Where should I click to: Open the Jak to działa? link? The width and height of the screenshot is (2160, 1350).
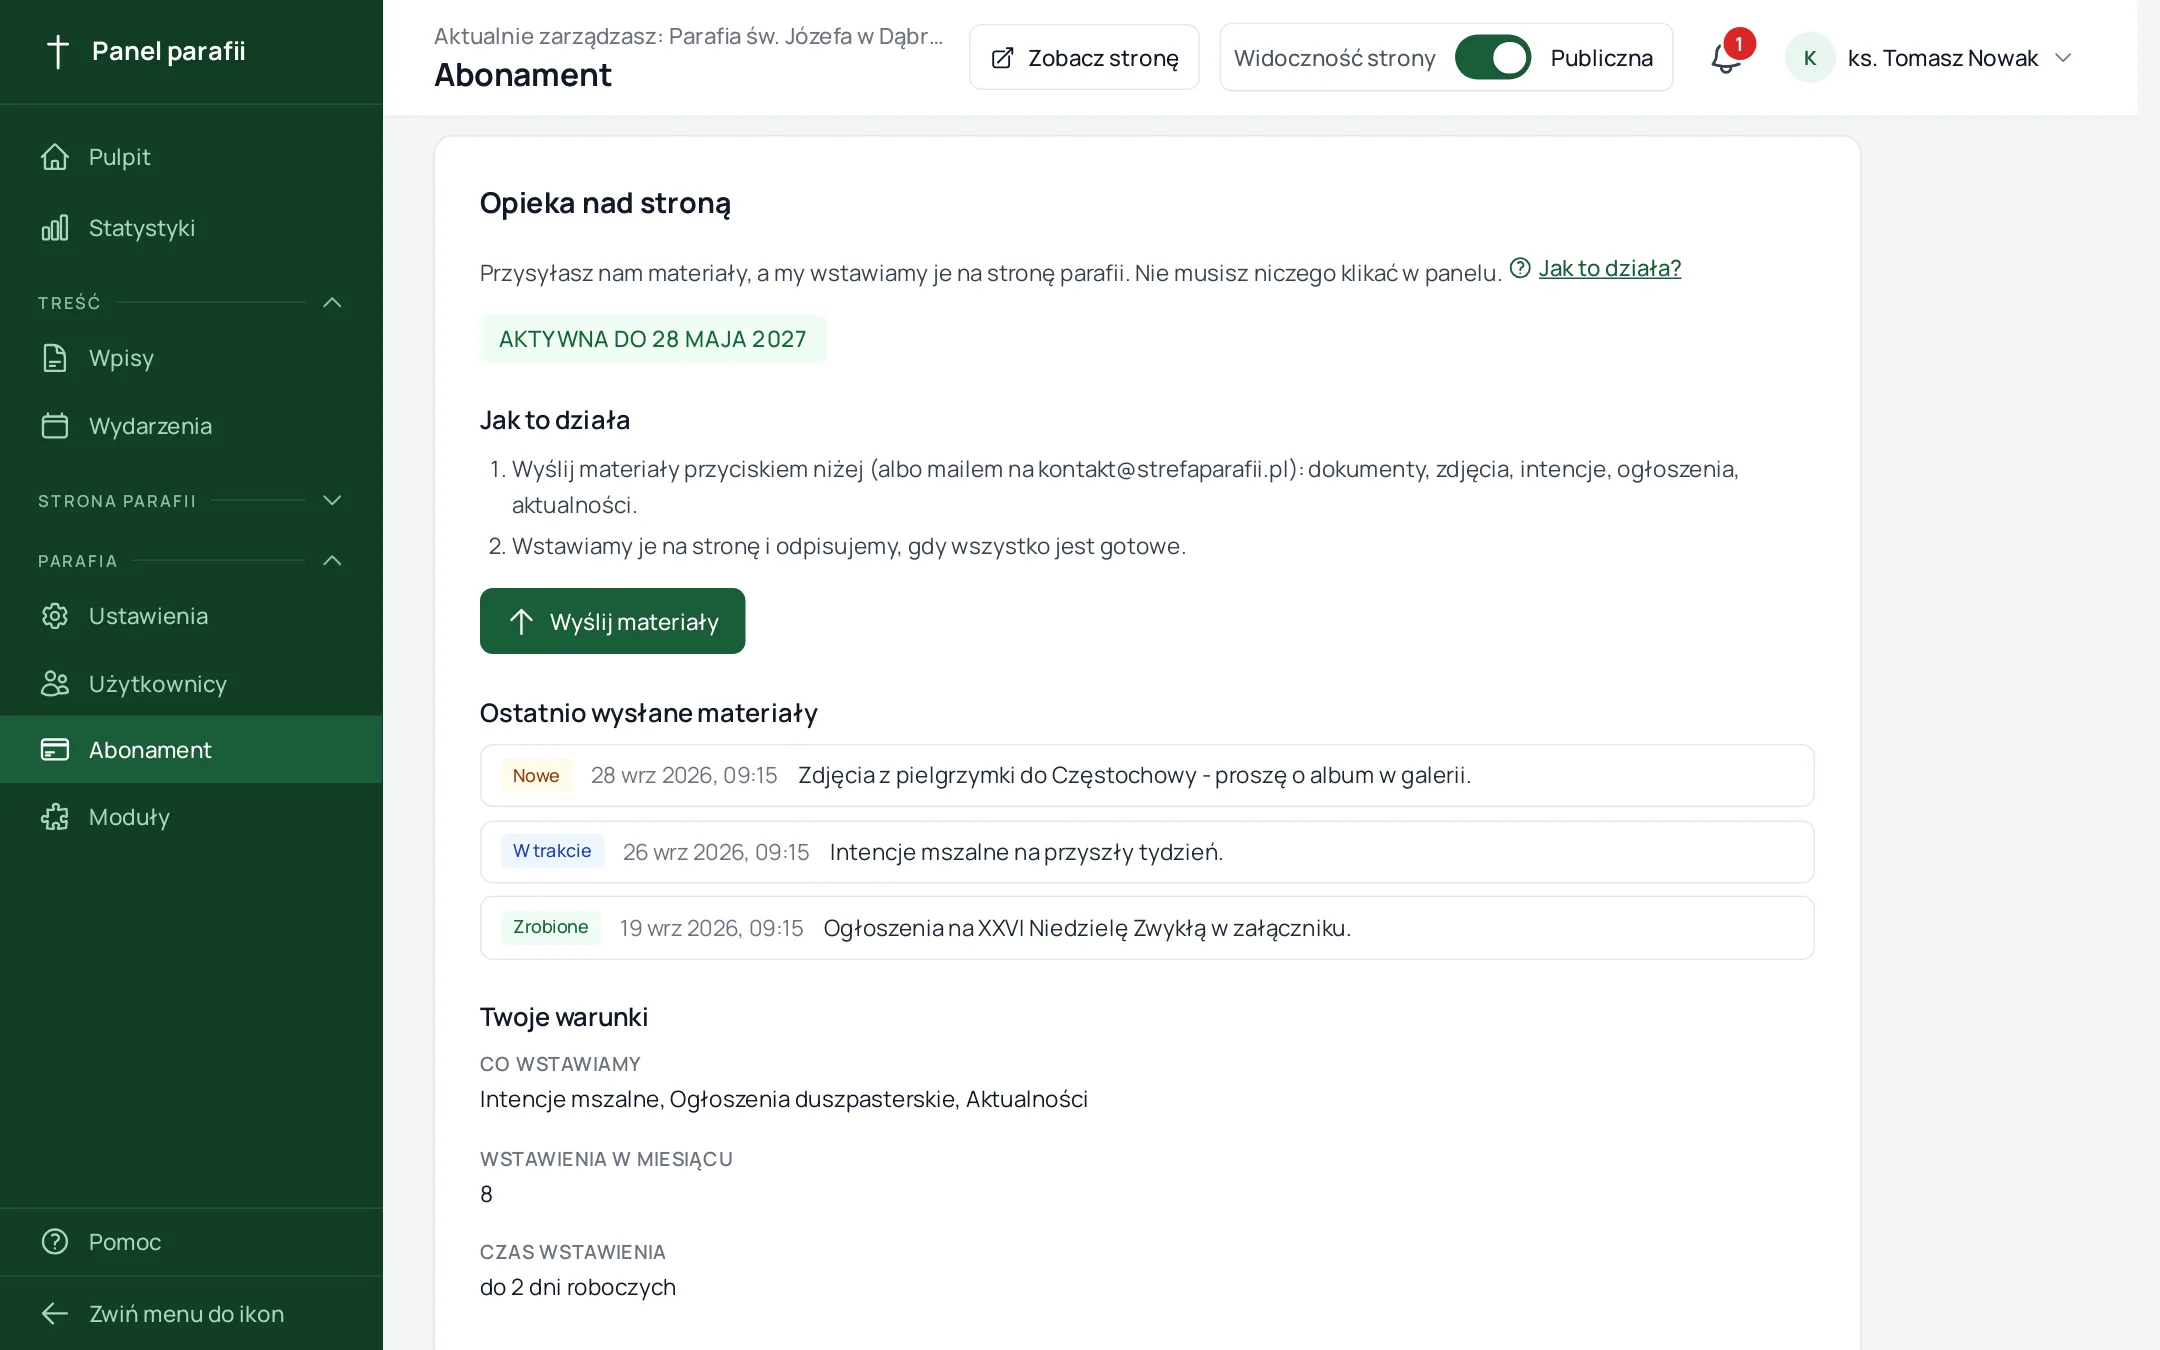[x=1609, y=268]
